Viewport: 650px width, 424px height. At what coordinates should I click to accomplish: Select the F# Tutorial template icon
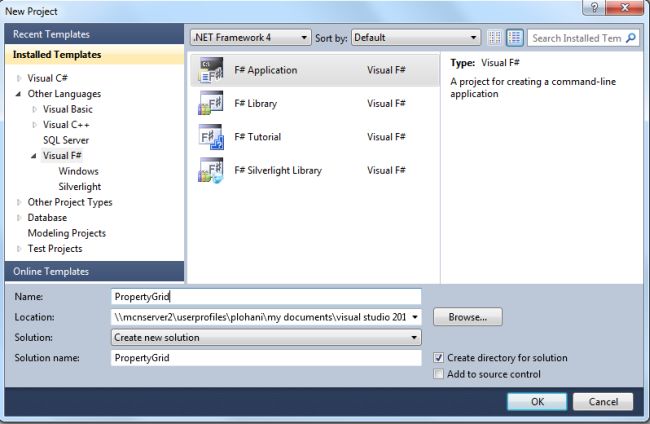[x=211, y=137]
